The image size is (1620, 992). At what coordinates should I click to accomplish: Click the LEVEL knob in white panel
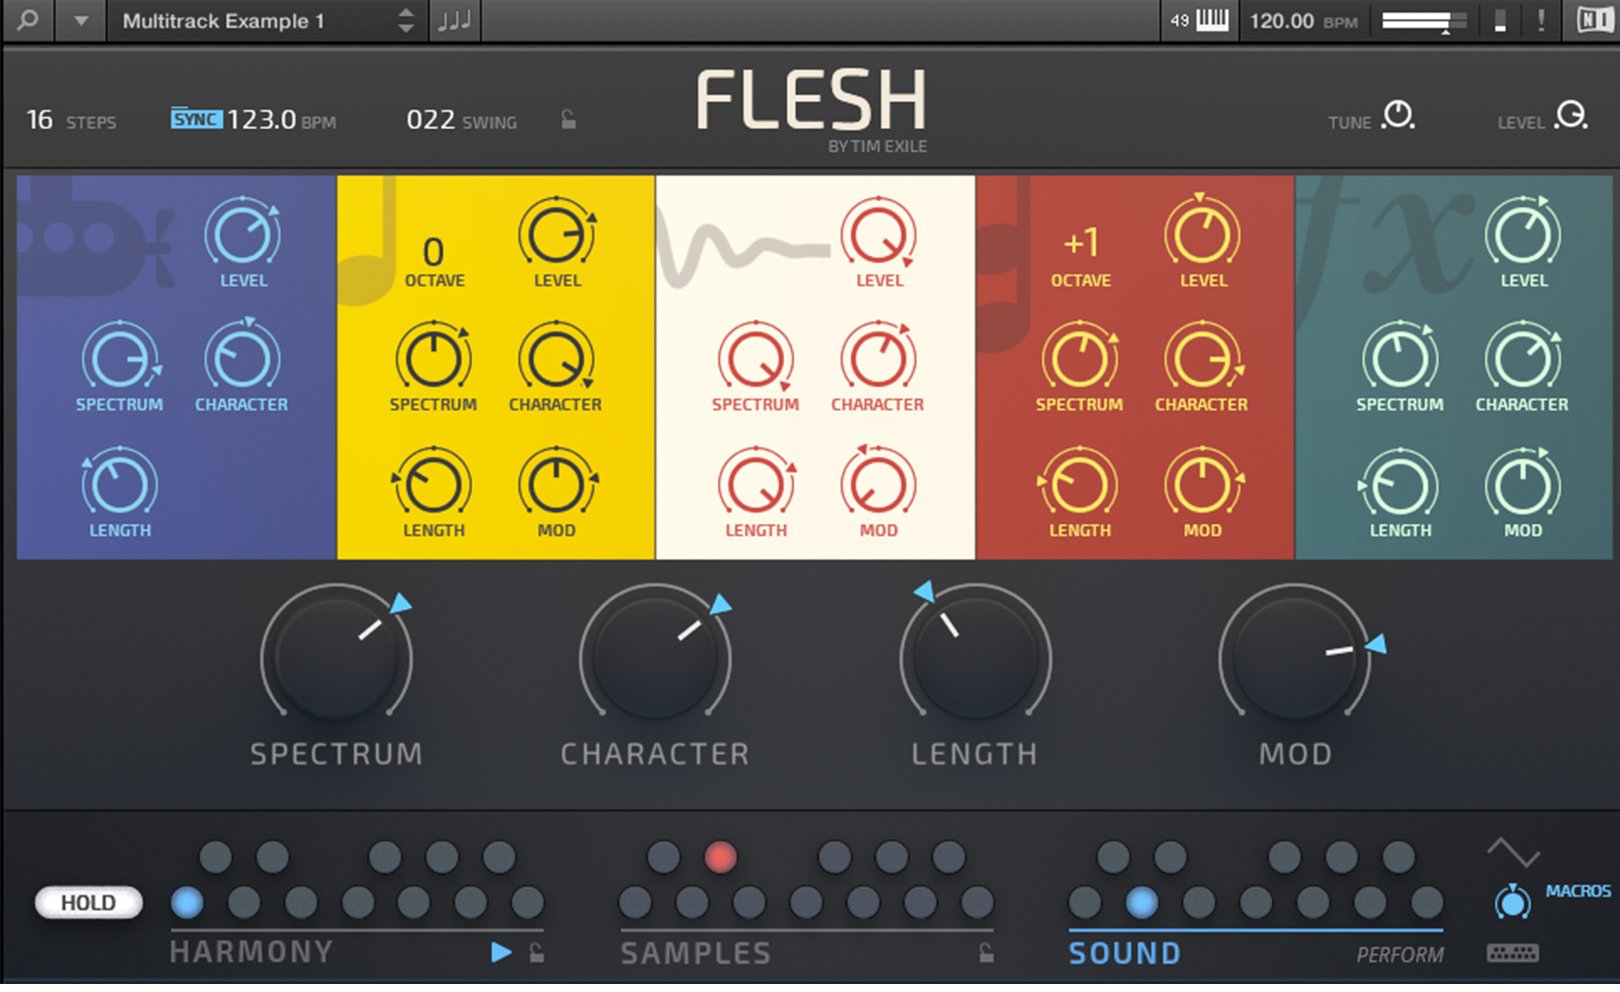click(879, 234)
